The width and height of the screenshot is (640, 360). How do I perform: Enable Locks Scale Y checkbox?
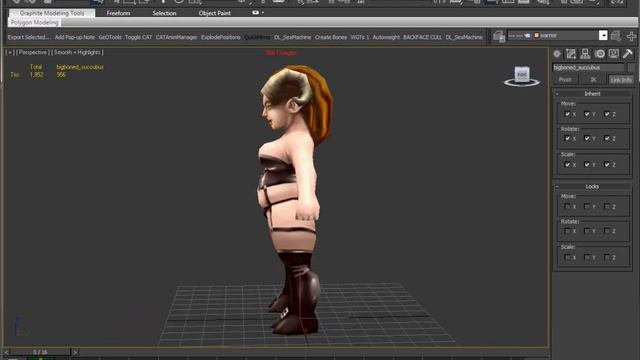587,257
